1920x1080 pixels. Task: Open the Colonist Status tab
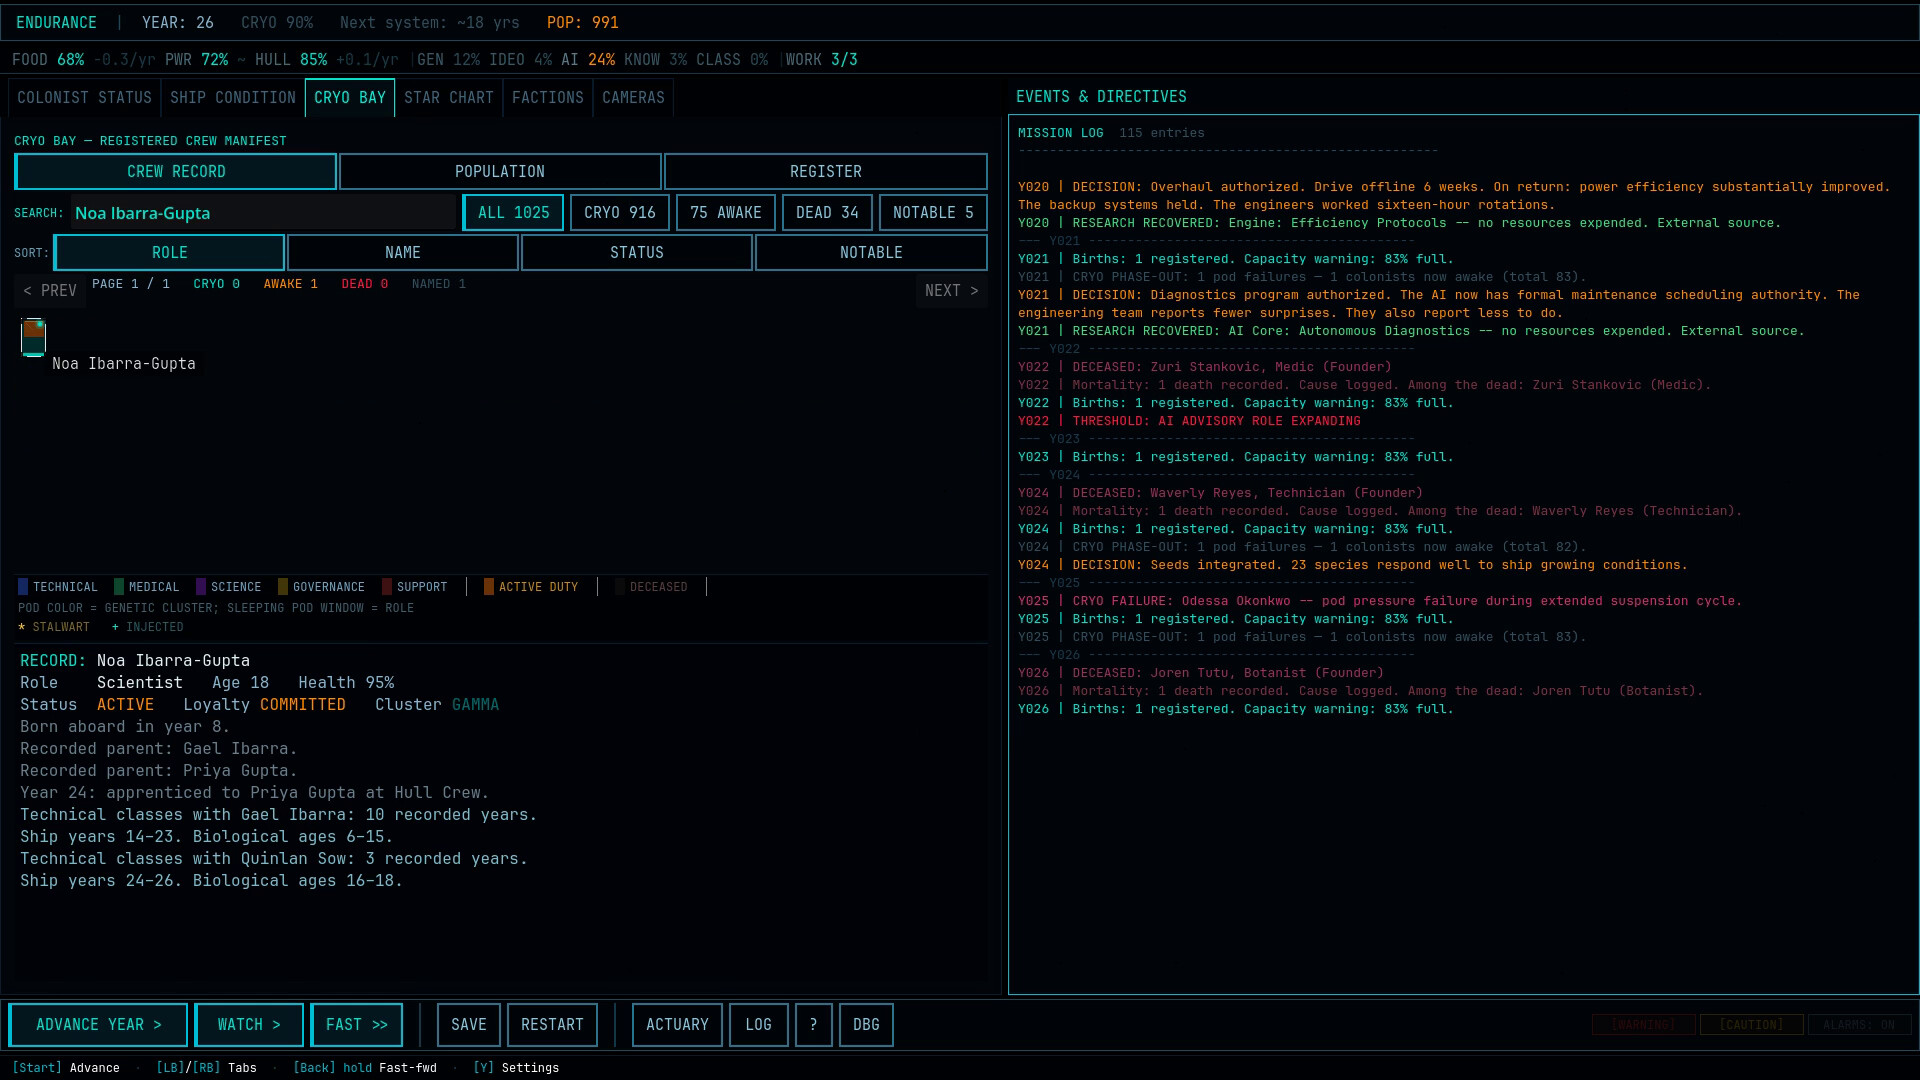point(84,98)
